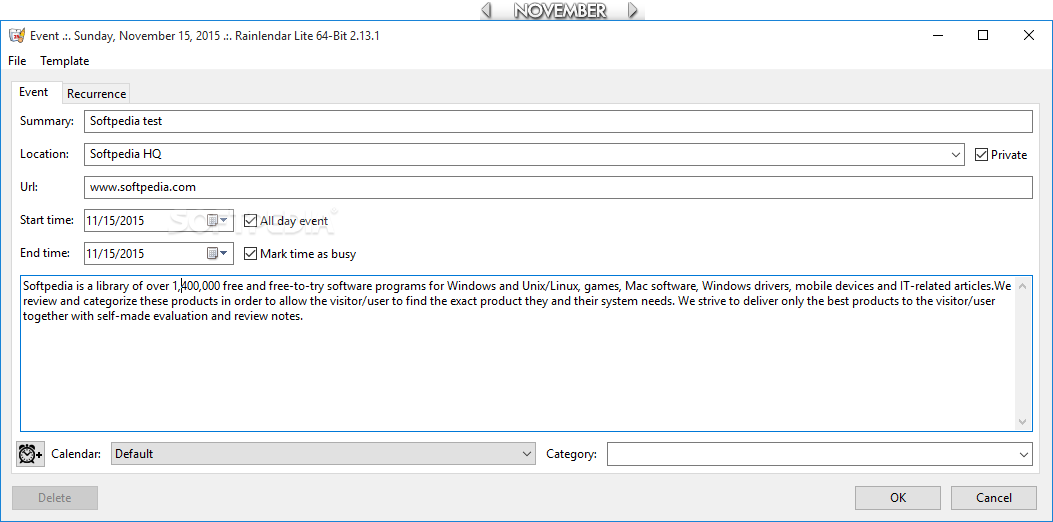Screen dimensions: 1053x522
Task: Open Start time calendar picker
Action: (x=218, y=220)
